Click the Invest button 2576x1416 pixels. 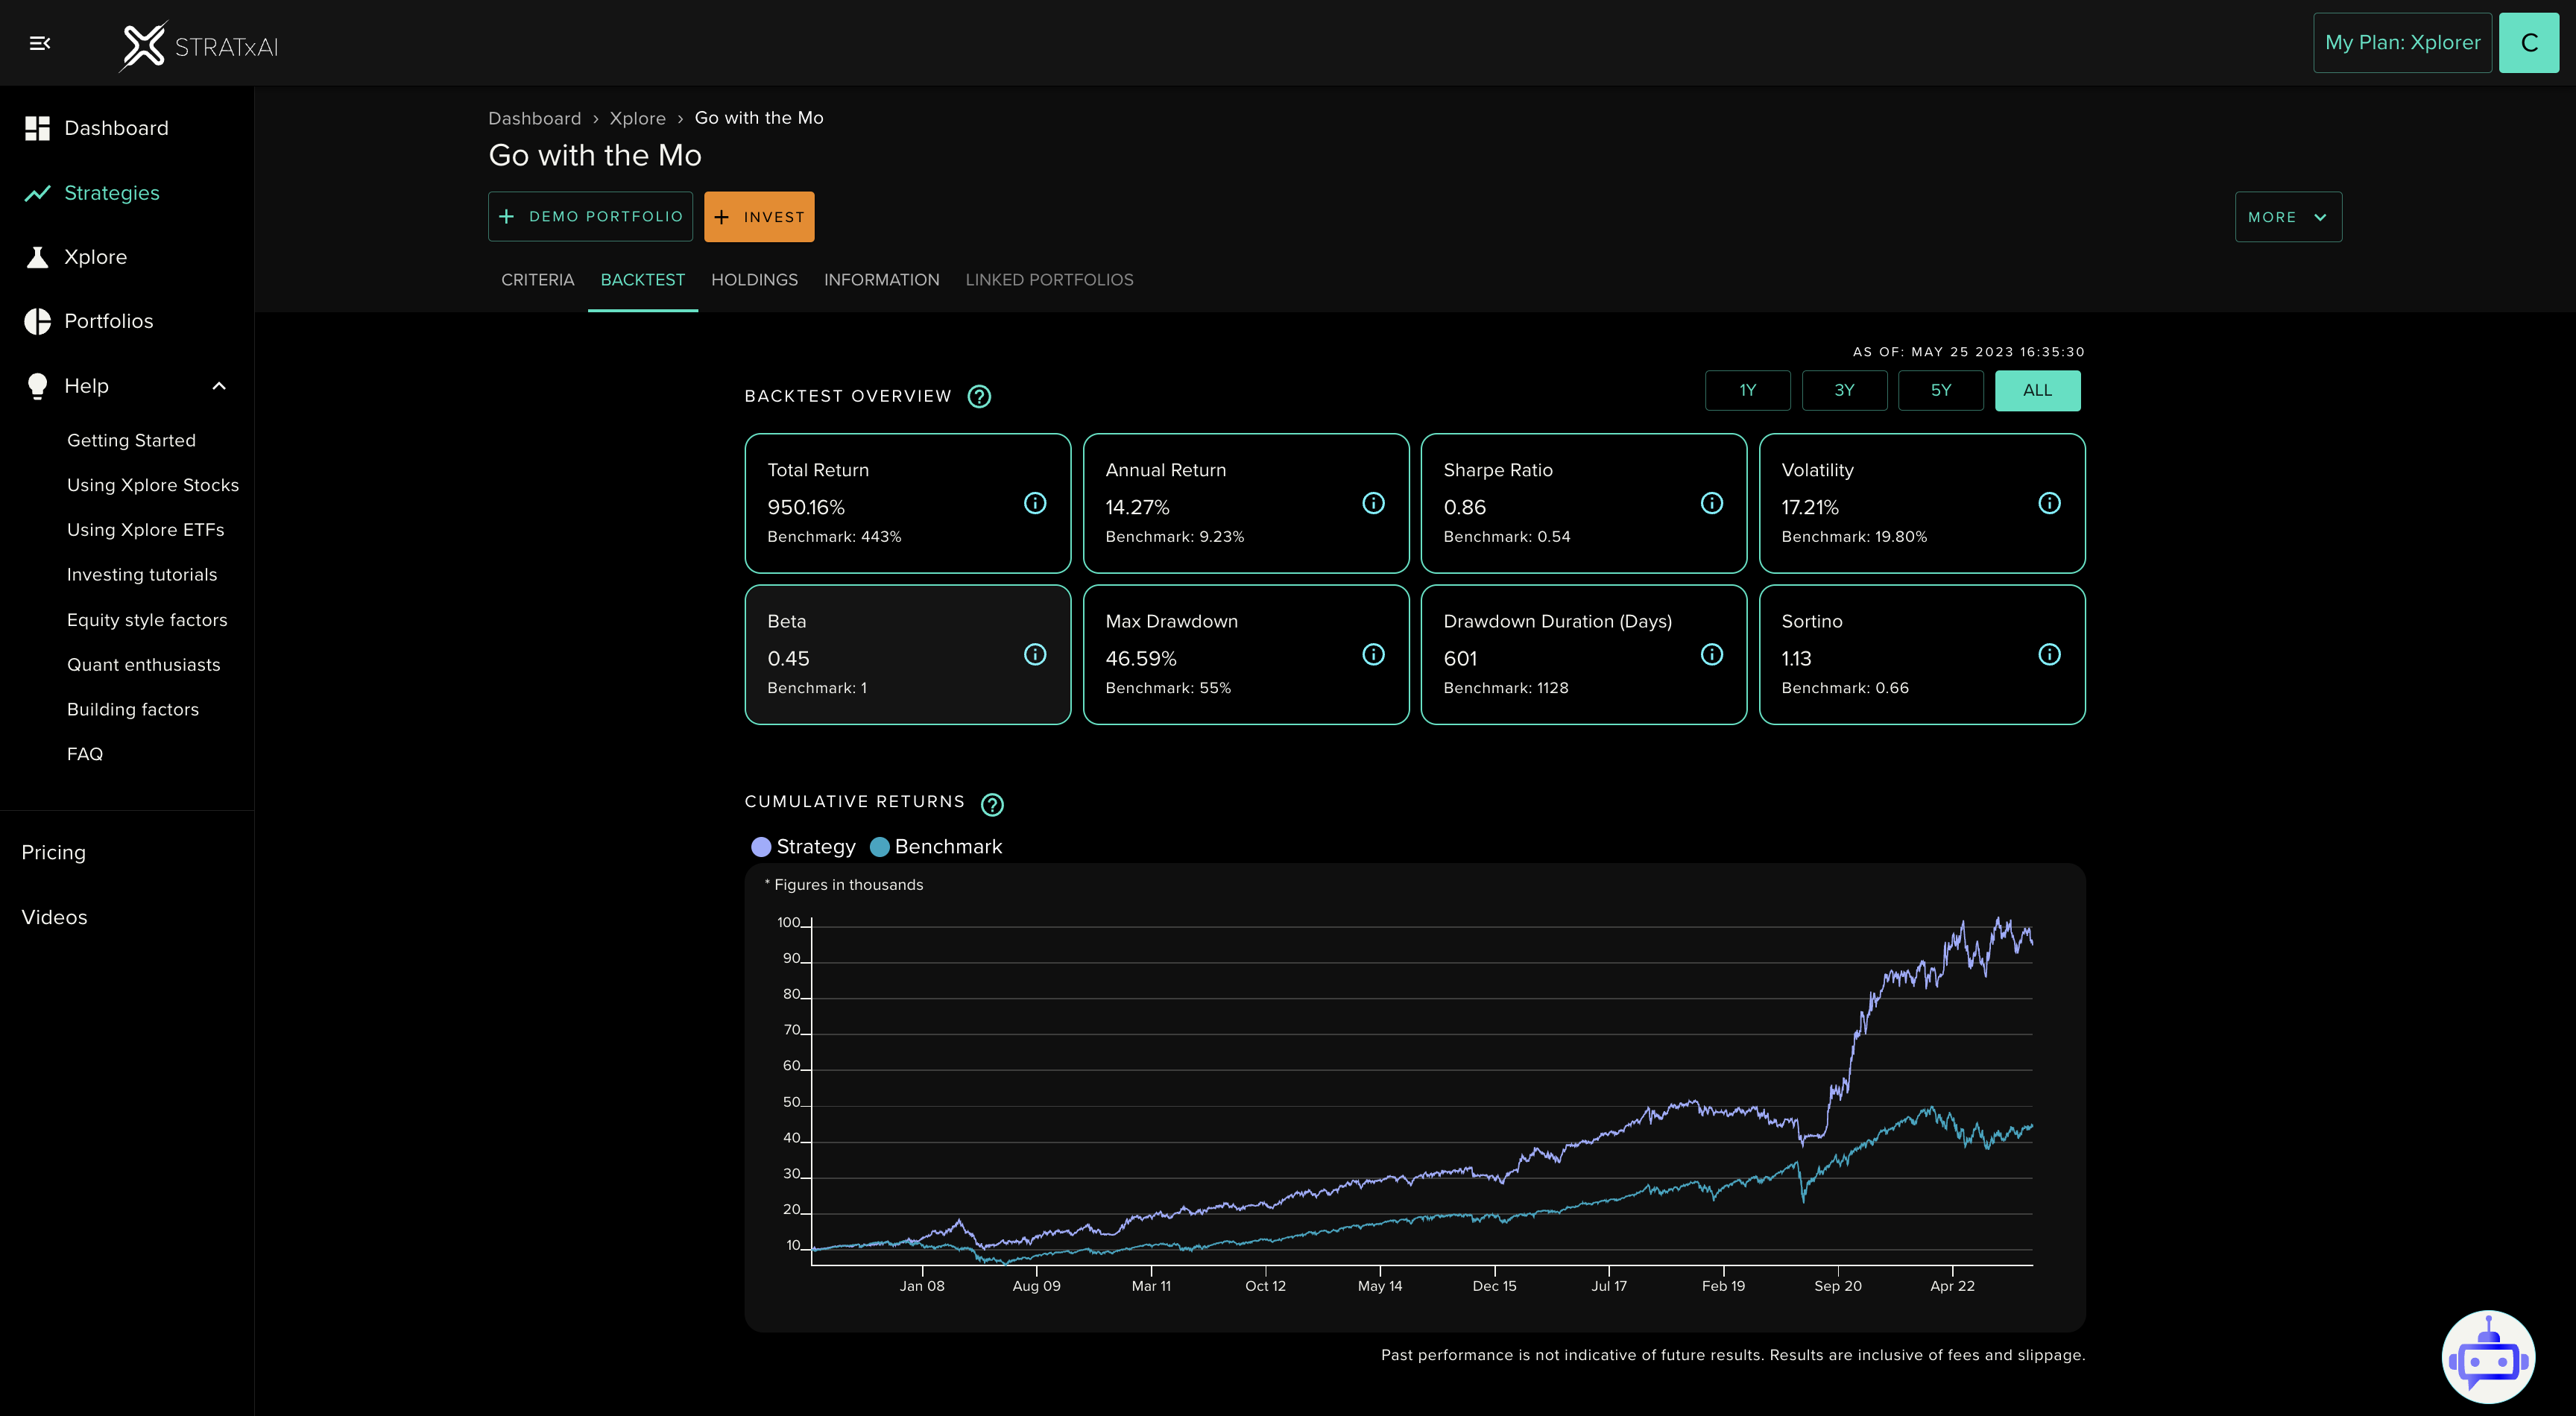(759, 217)
